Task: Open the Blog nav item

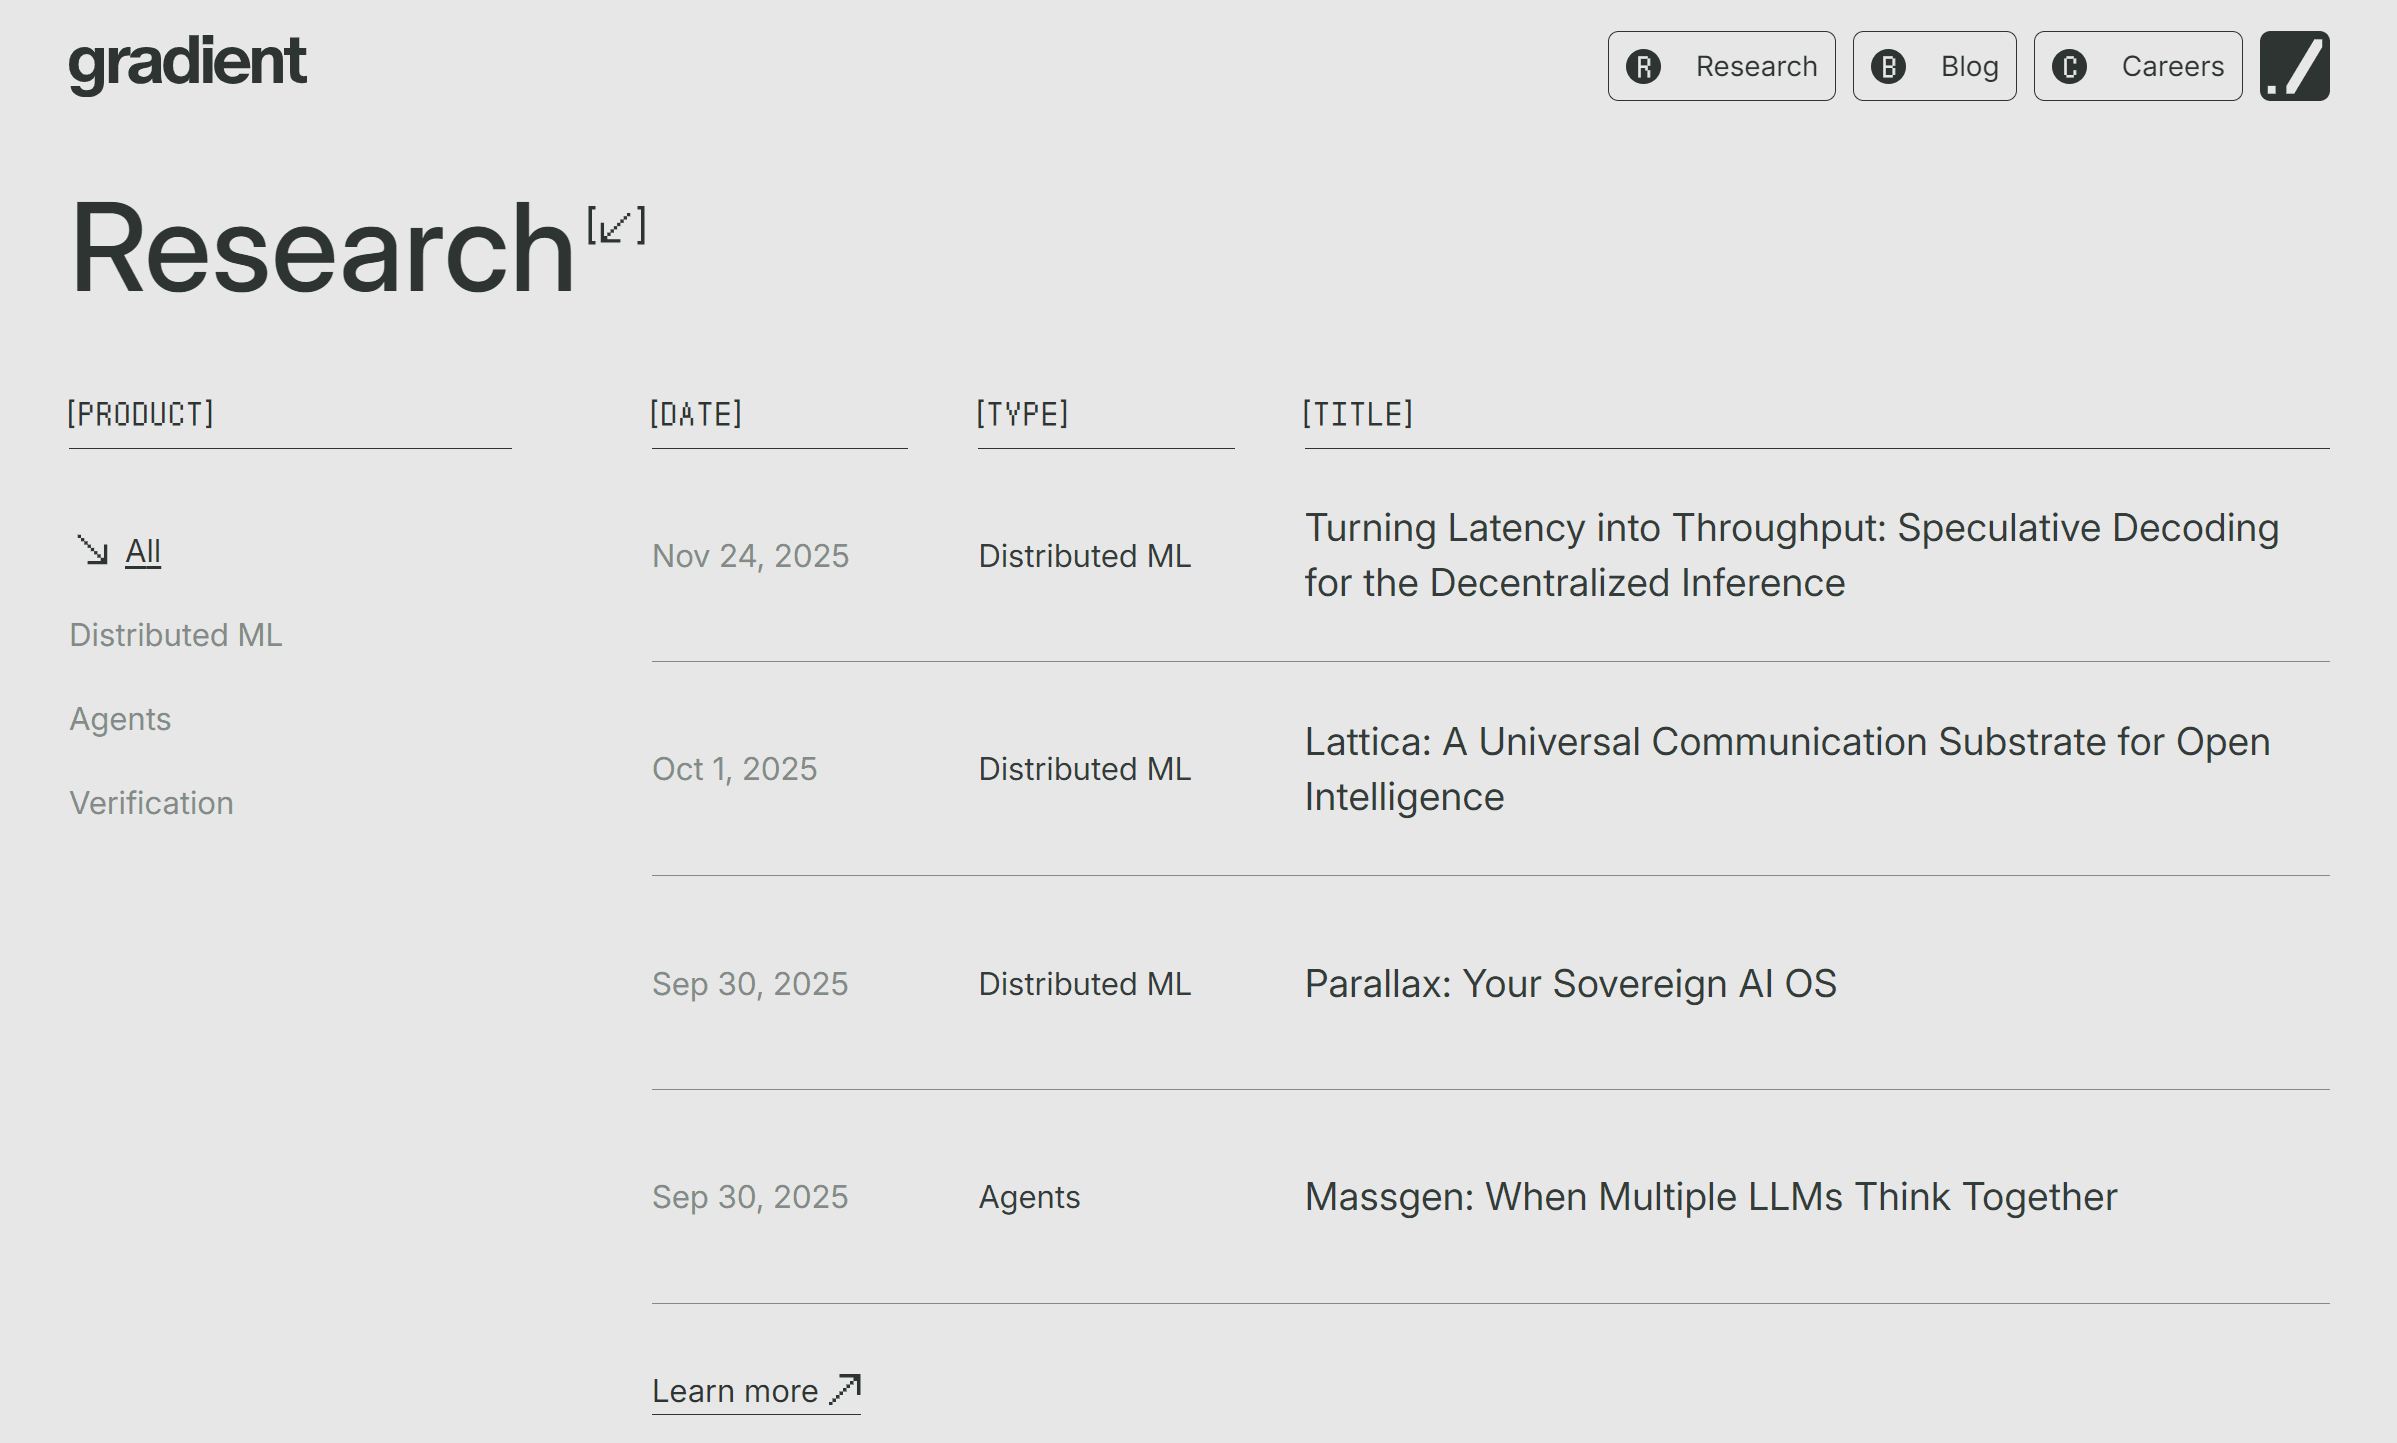Action: click(1969, 67)
